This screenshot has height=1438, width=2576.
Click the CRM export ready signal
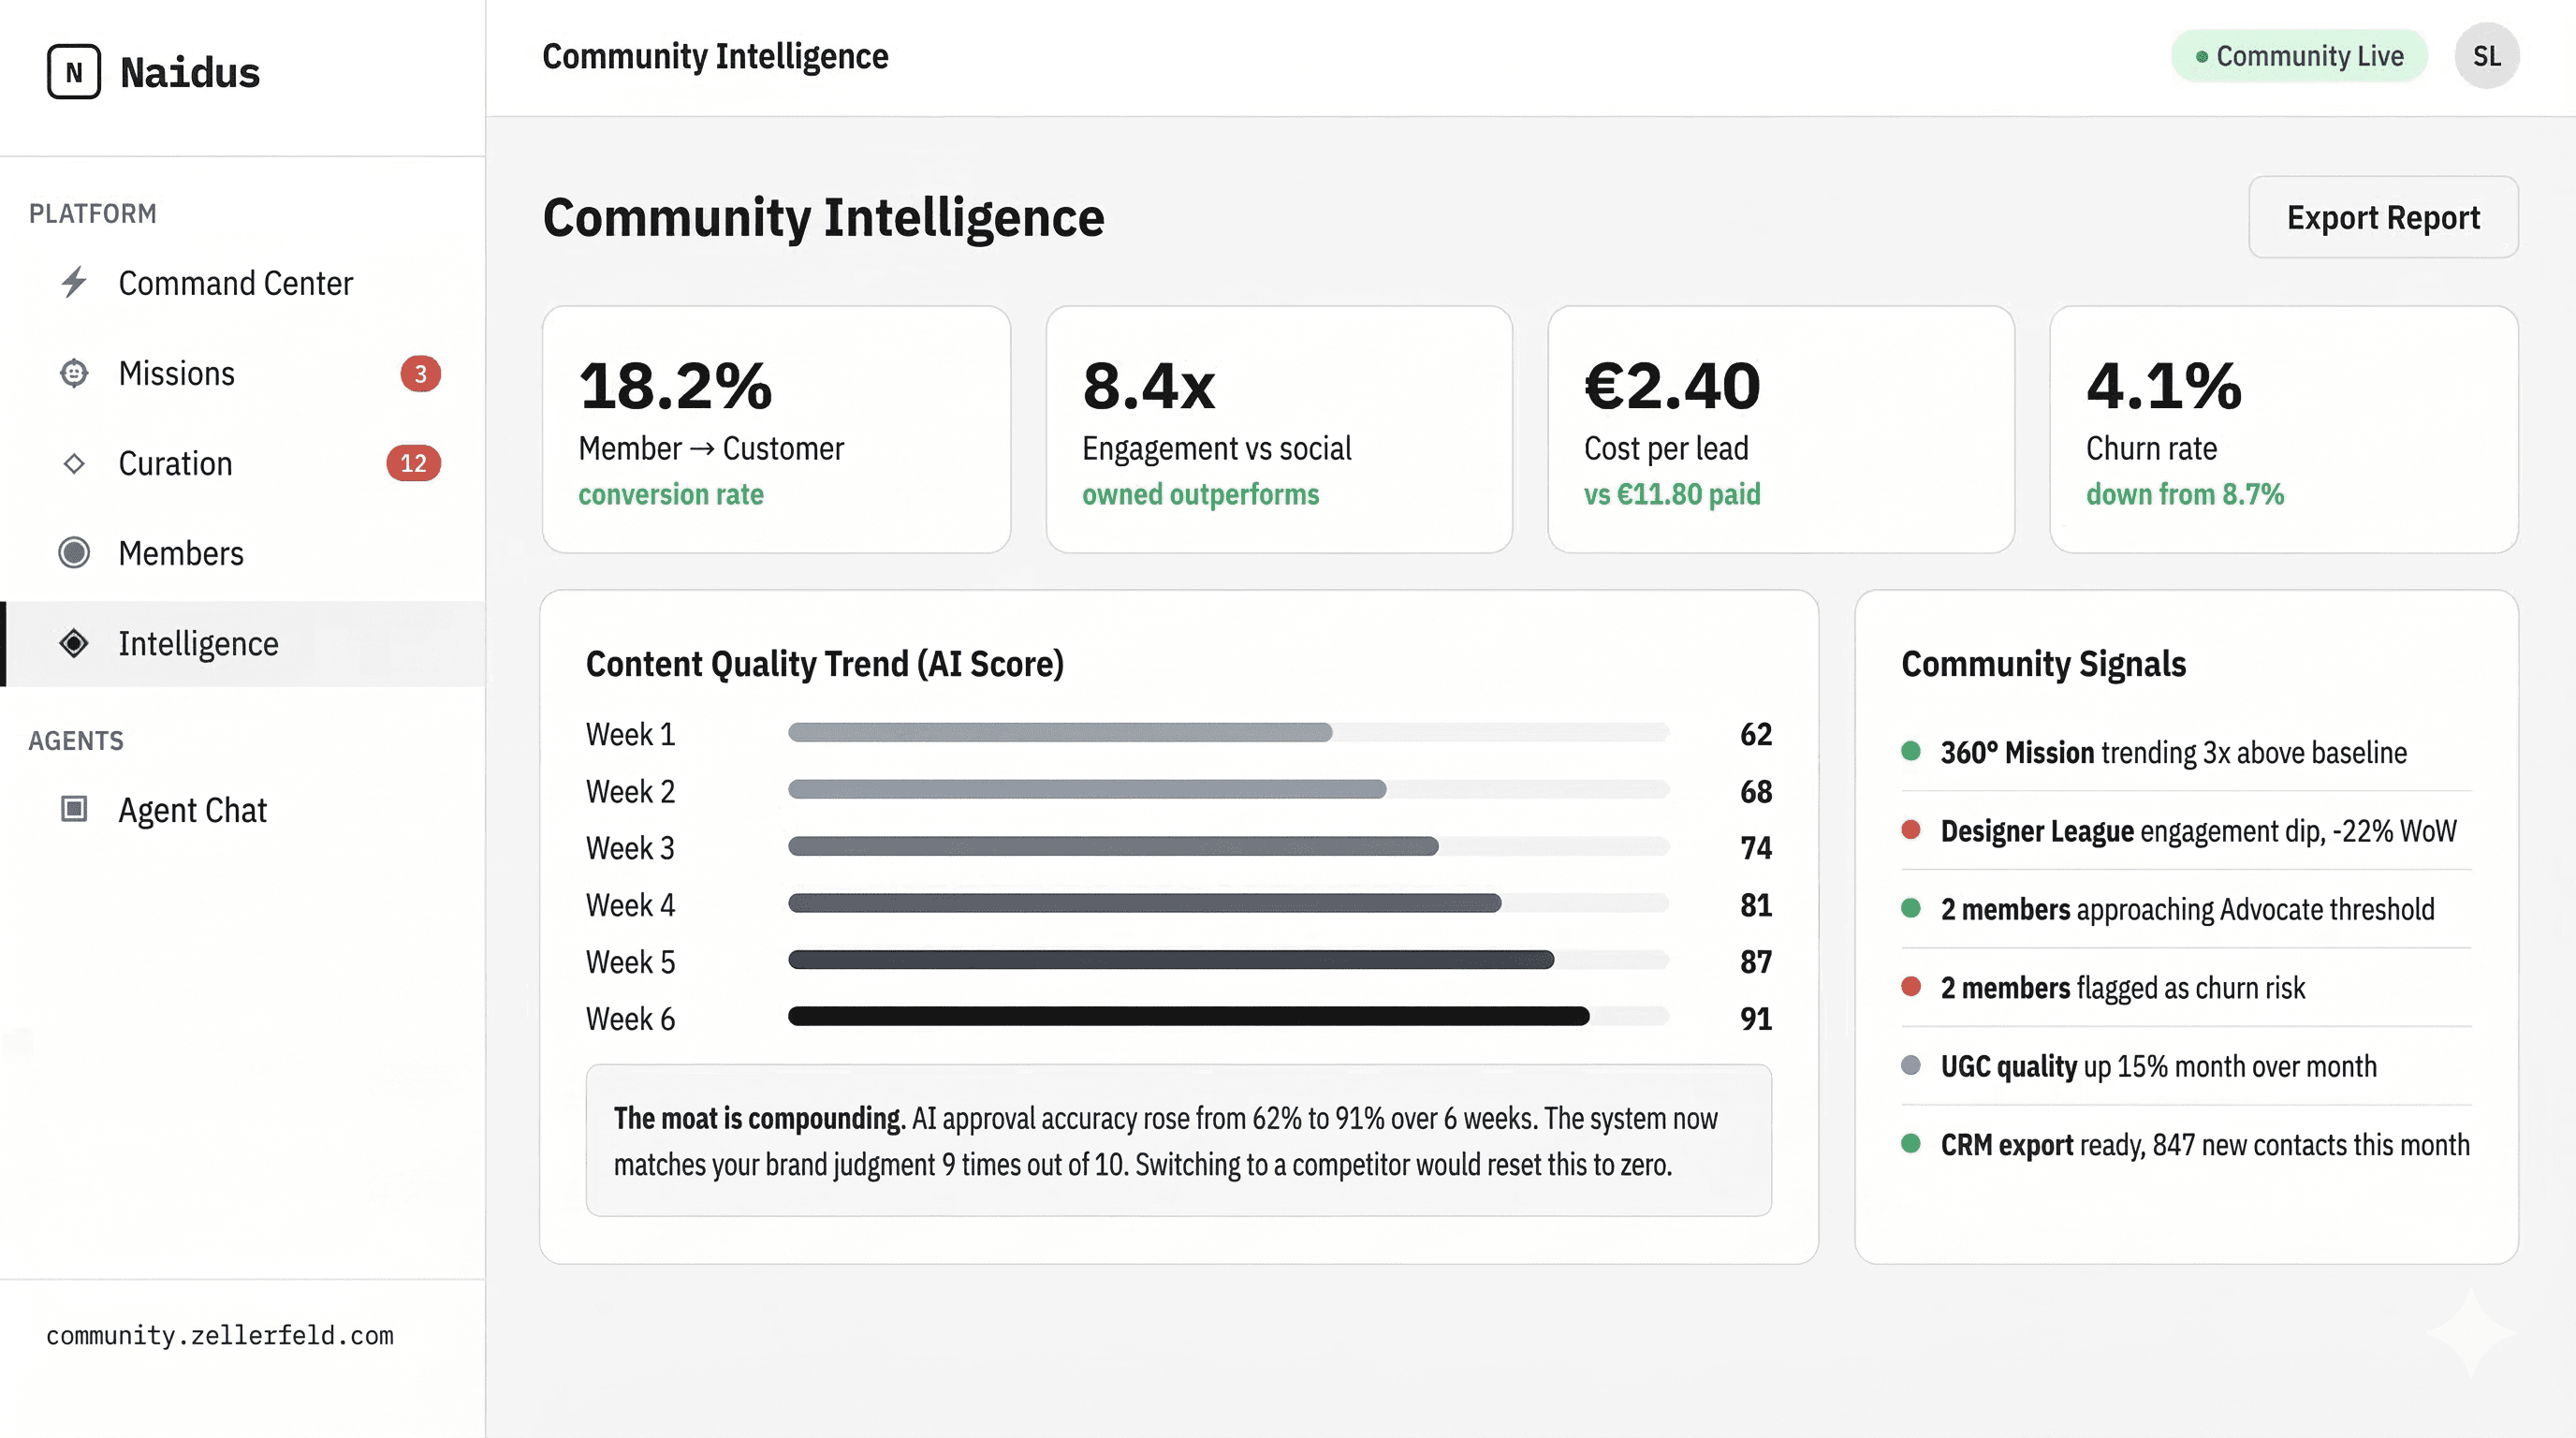point(2204,1144)
